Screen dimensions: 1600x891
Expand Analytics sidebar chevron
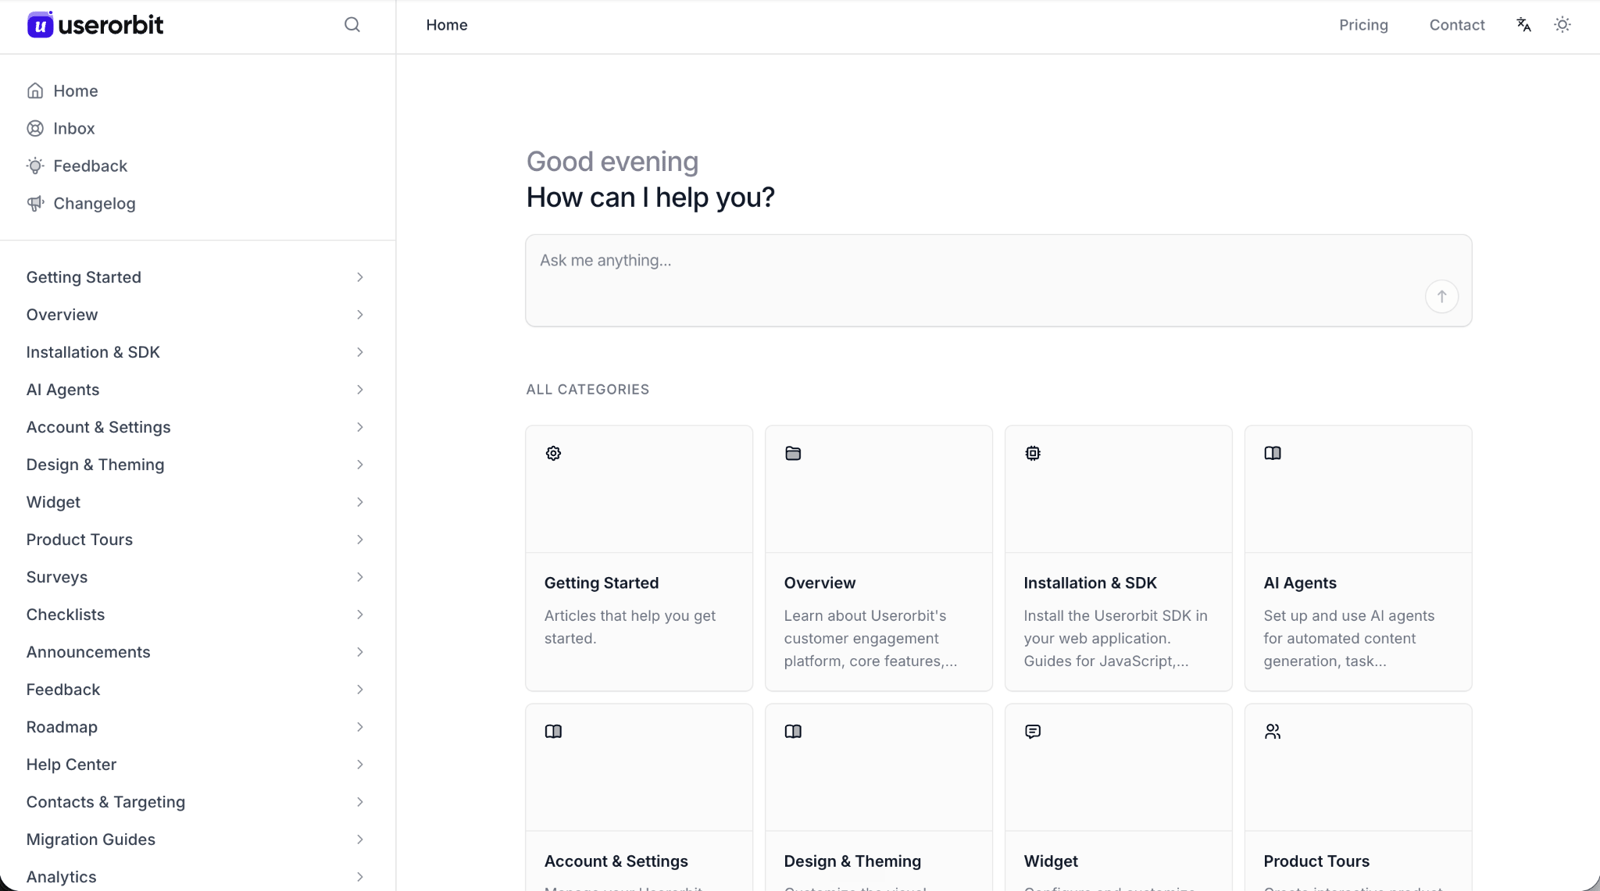[360, 877]
